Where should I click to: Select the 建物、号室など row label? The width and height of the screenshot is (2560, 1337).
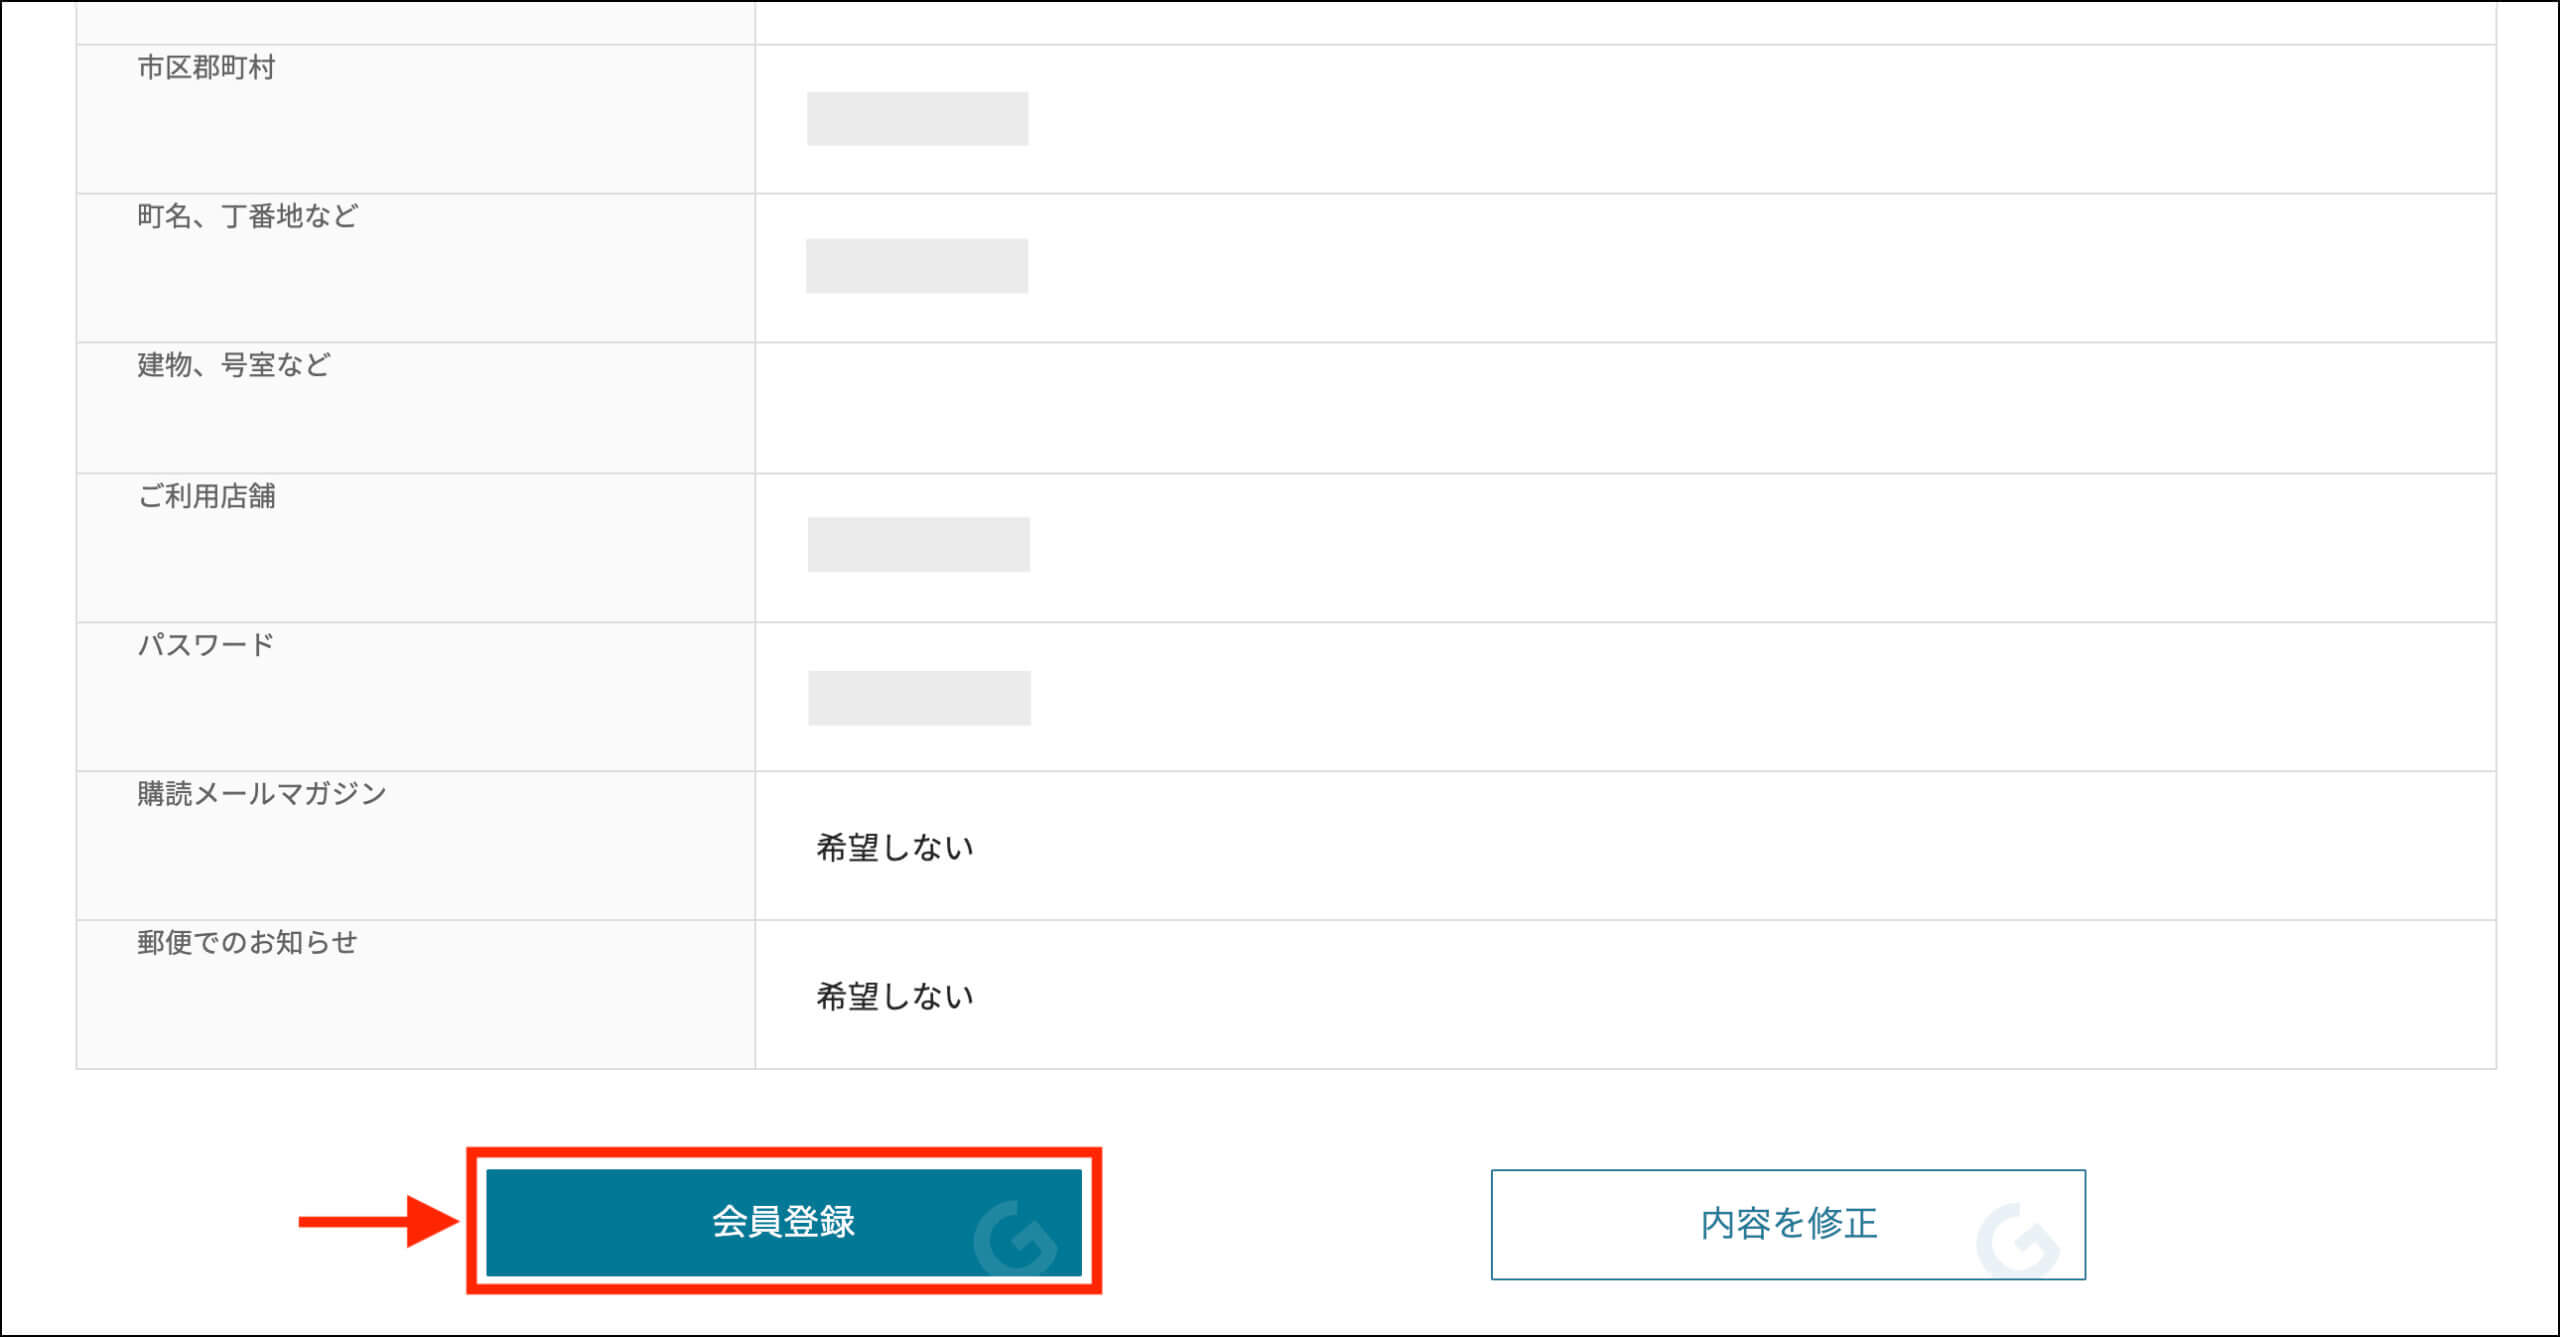(234, 365)
